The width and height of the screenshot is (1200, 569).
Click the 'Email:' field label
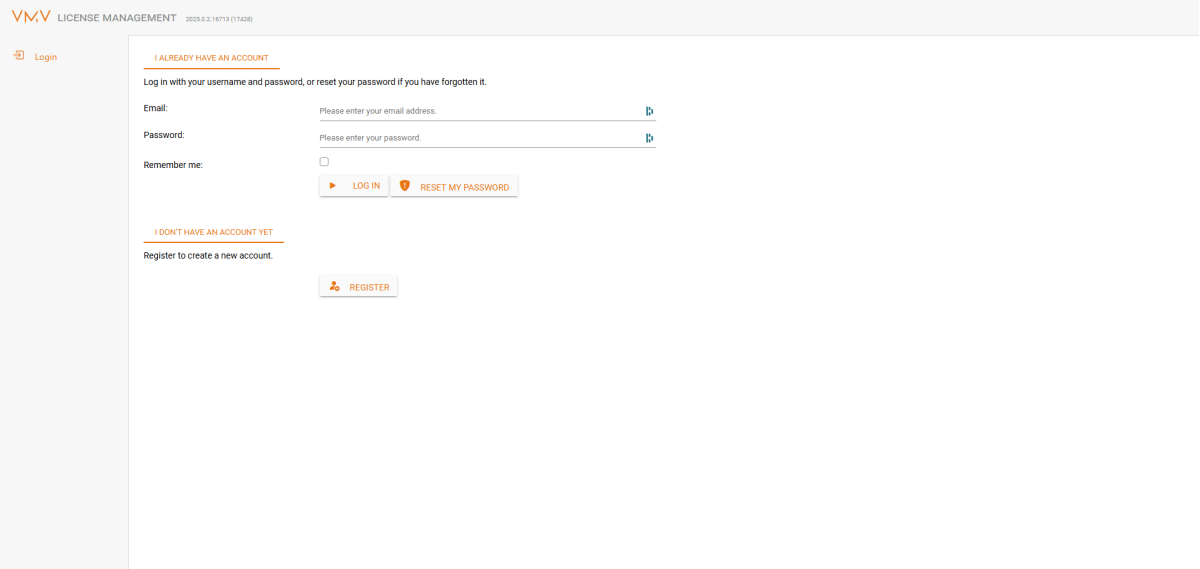coord(156,108)
